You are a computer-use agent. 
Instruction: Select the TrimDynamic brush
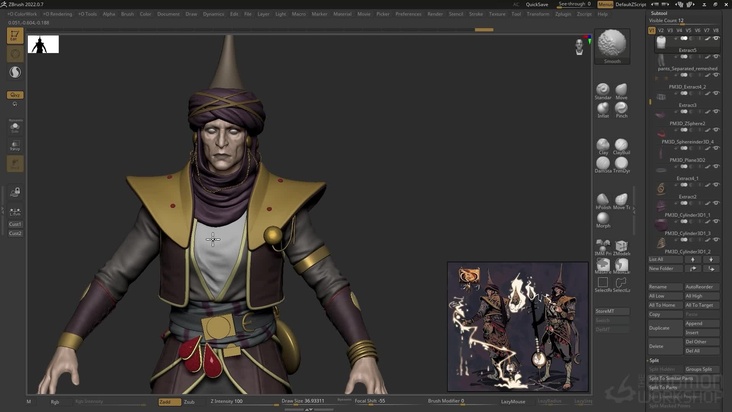coord(621,165)
